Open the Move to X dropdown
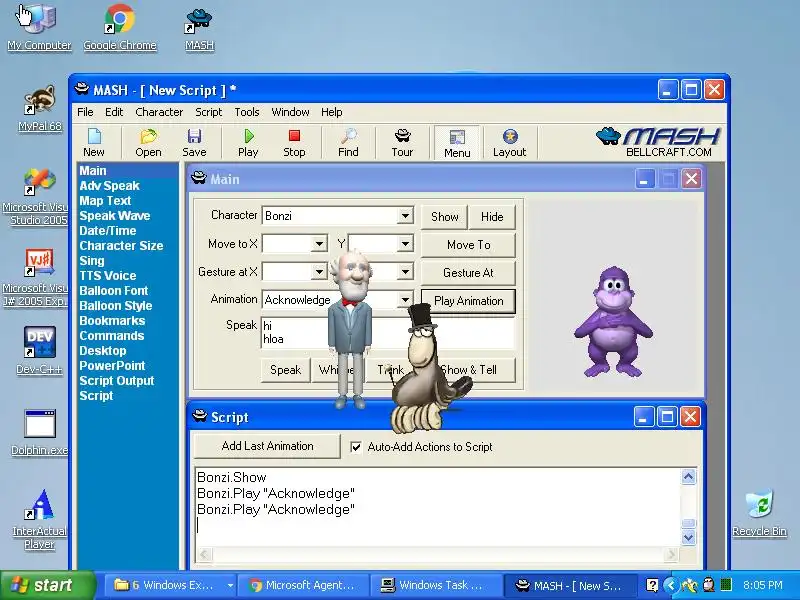The image size is (800, 600). 319,244
